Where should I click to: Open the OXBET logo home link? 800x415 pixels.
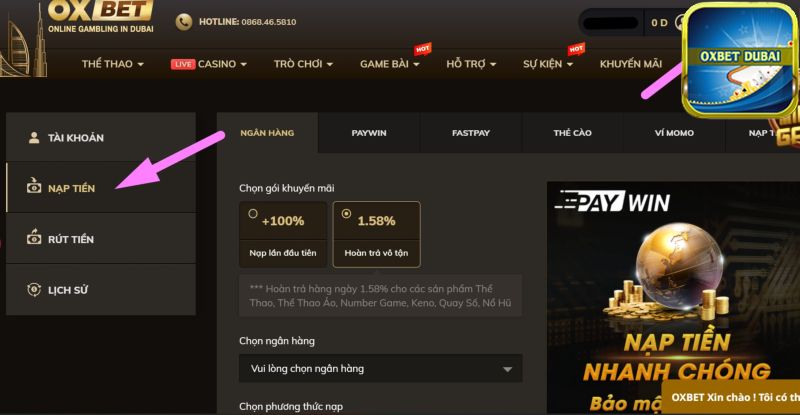(101, 16)
